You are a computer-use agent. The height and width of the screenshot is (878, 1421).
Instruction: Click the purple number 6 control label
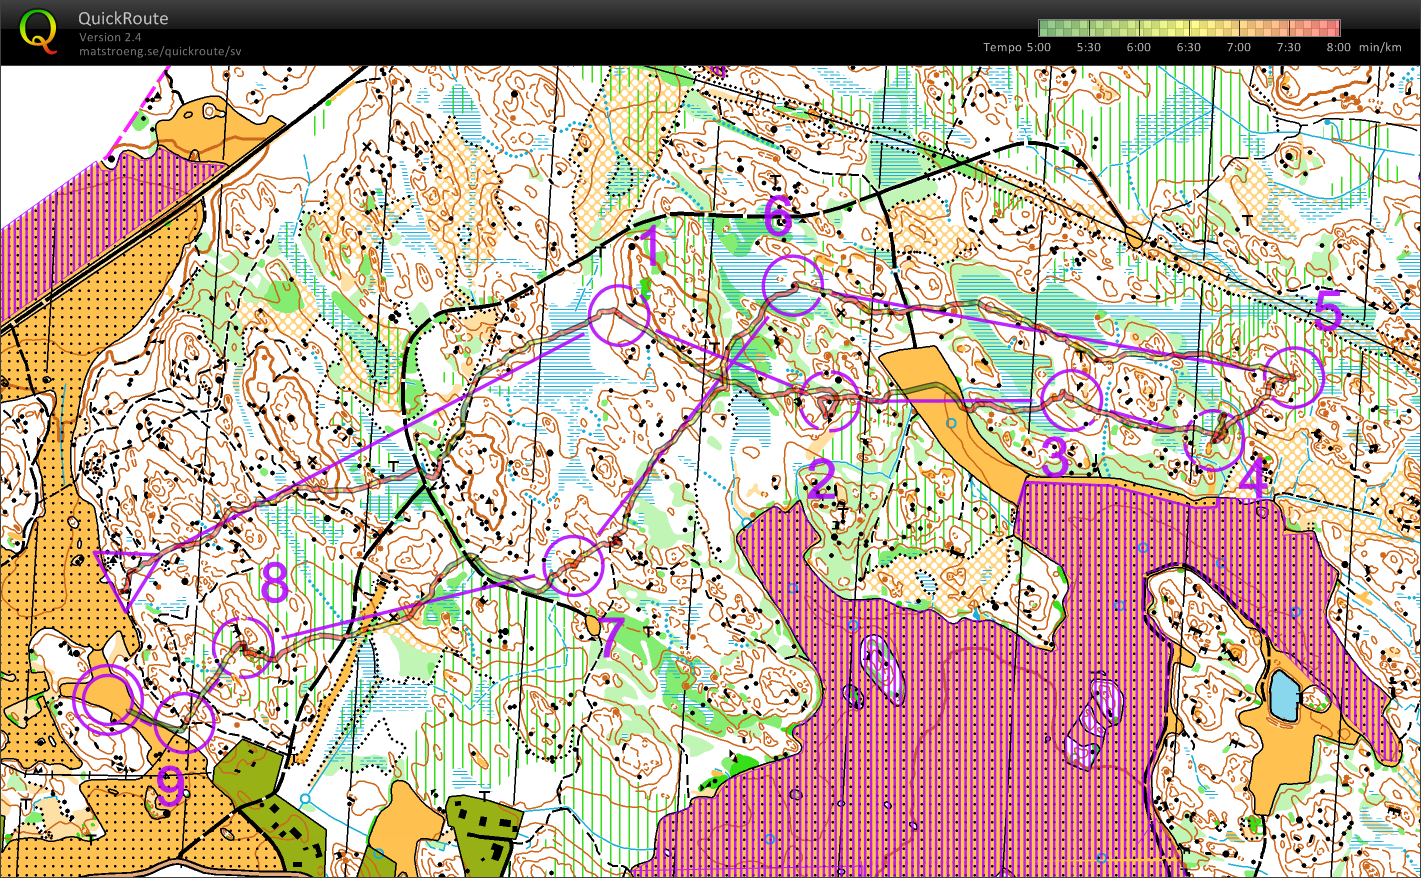coord(778,216)
